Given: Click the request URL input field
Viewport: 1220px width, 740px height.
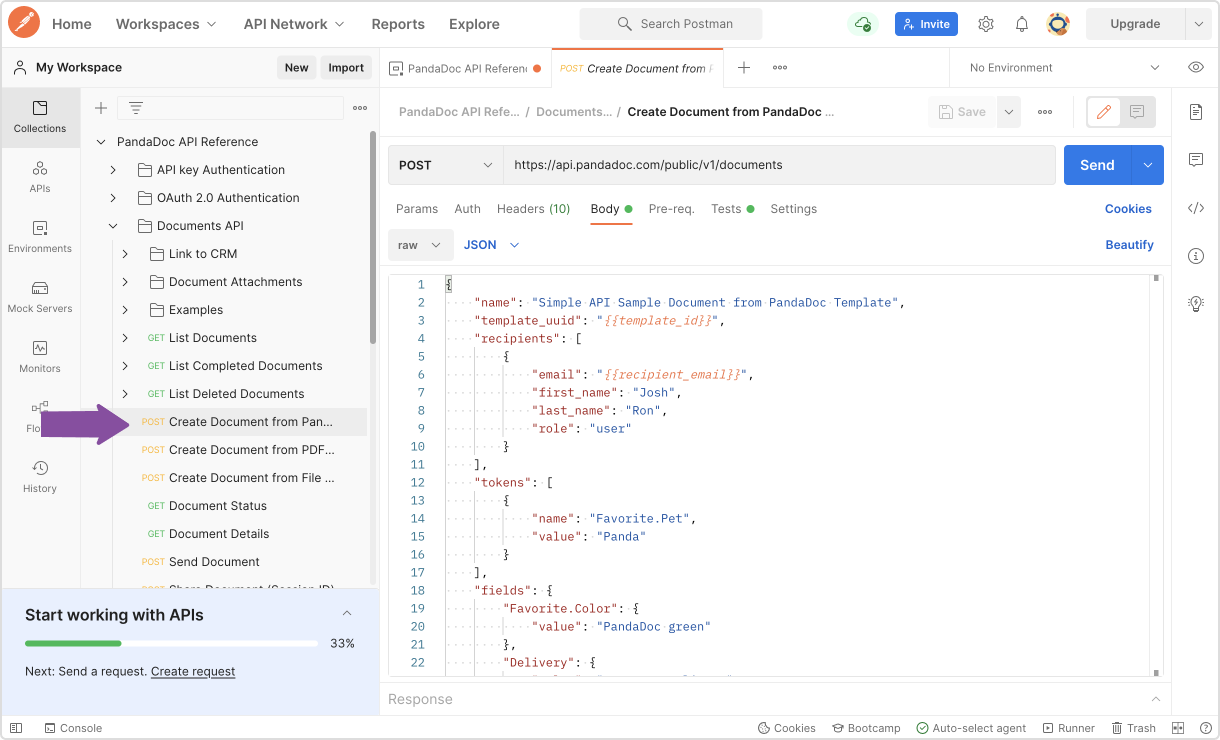Looking at the screenshot, I should point(778,165).
